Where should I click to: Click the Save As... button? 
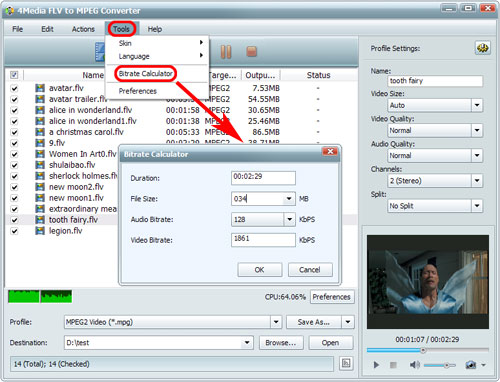(314, 322)
